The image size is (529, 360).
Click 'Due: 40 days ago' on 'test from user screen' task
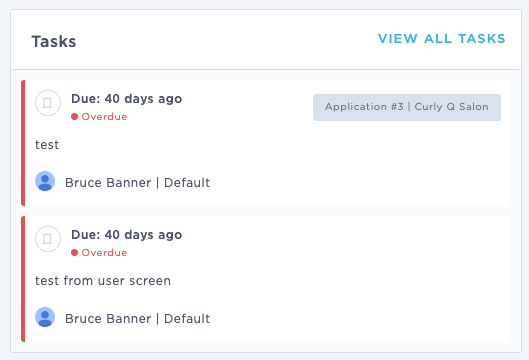tap(127, 235)
